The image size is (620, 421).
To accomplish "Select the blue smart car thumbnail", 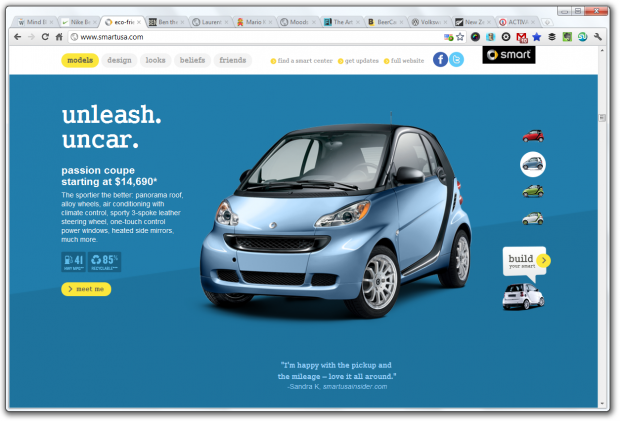I will 533,164.
